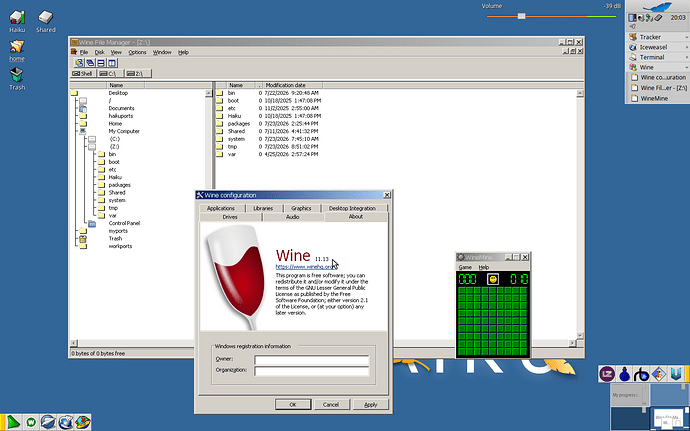Switch to the Graphics tab
Viewport: 690px width, 431px height.
click(301, 208)
